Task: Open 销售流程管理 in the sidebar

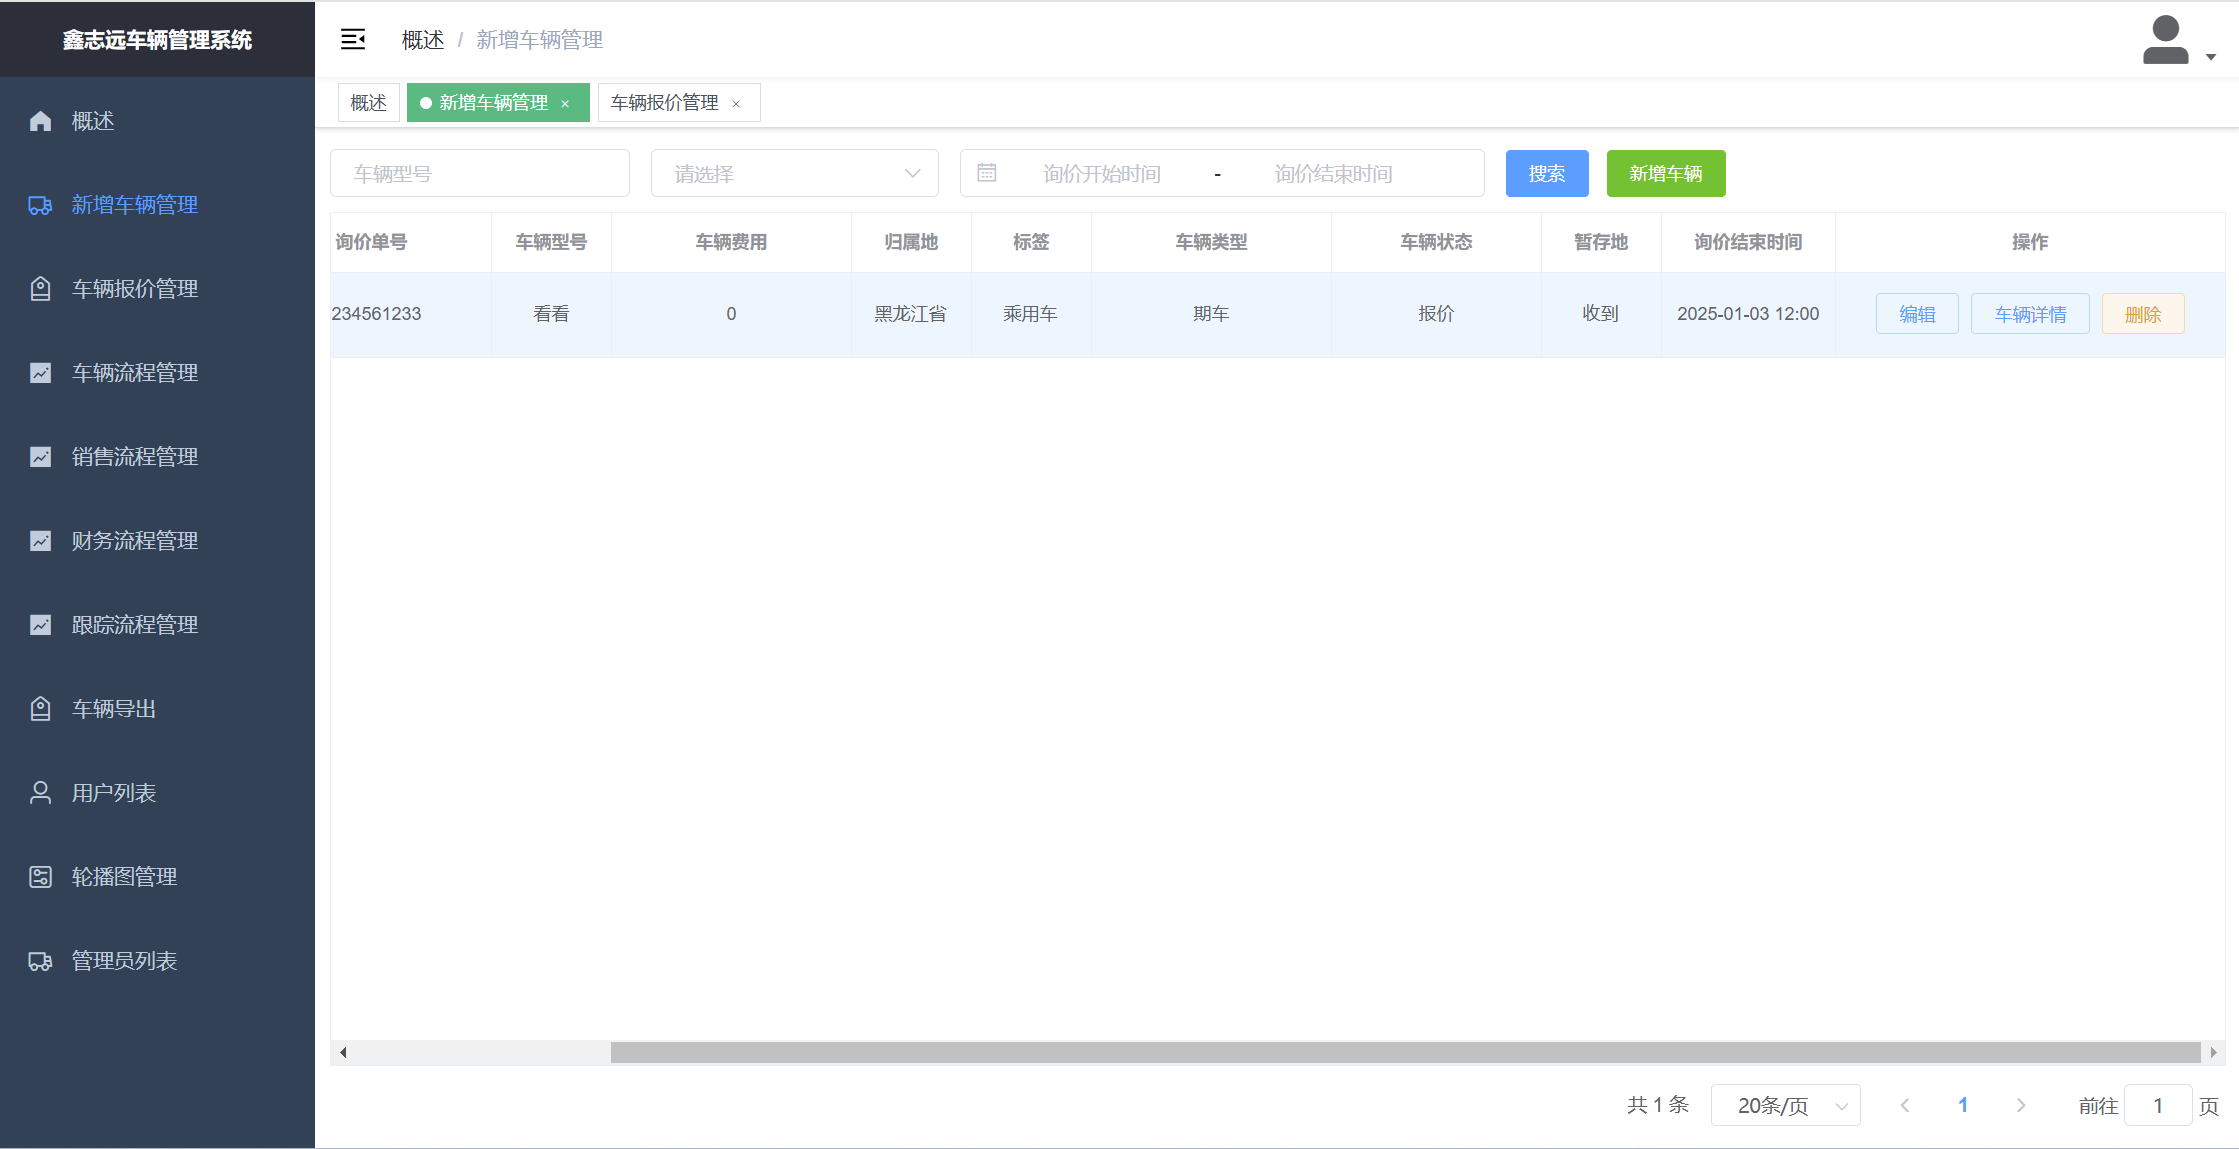Action: (158, 457)
